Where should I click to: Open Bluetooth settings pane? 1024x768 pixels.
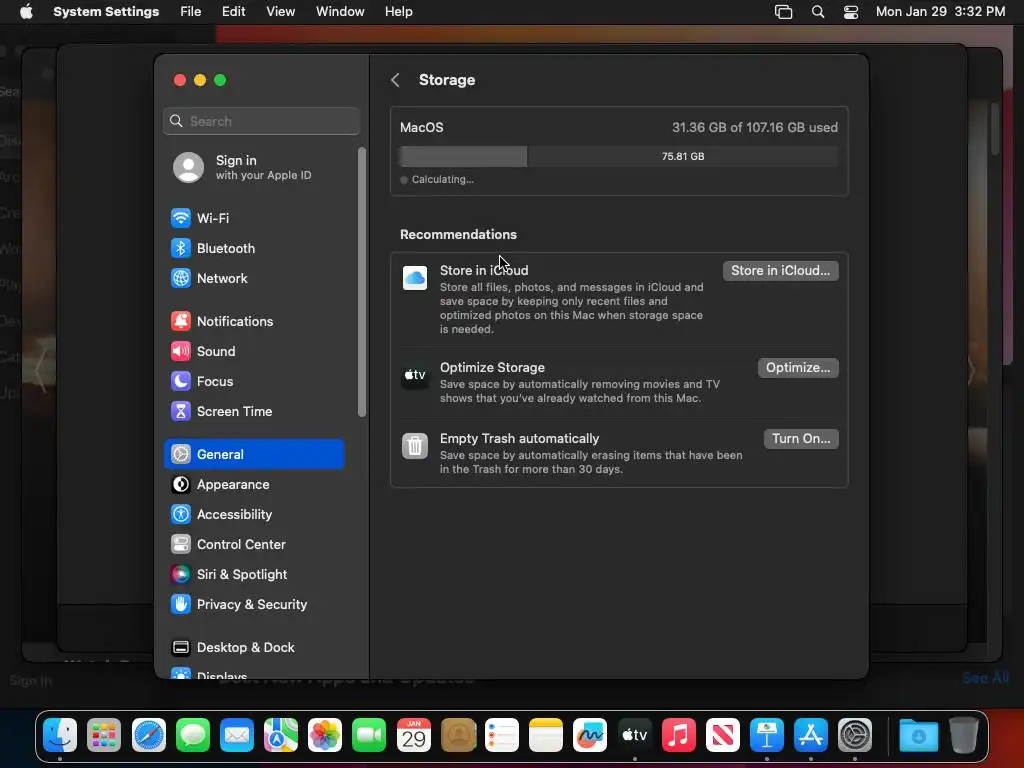click(x=253, y=248)
